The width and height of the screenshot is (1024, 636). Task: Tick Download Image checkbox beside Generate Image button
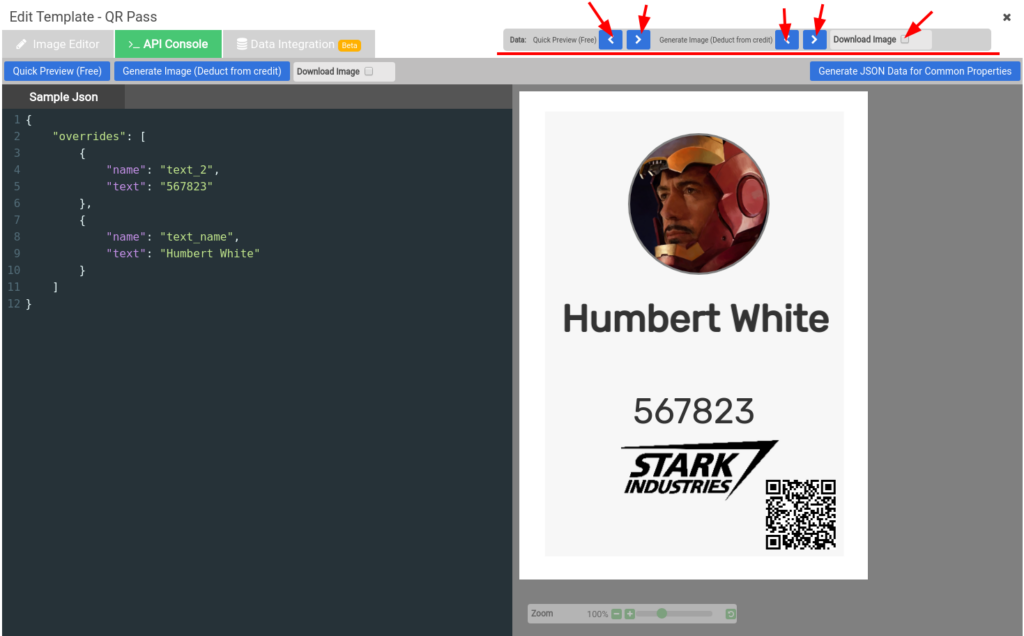pyautogui.click(x=368, y=71)
